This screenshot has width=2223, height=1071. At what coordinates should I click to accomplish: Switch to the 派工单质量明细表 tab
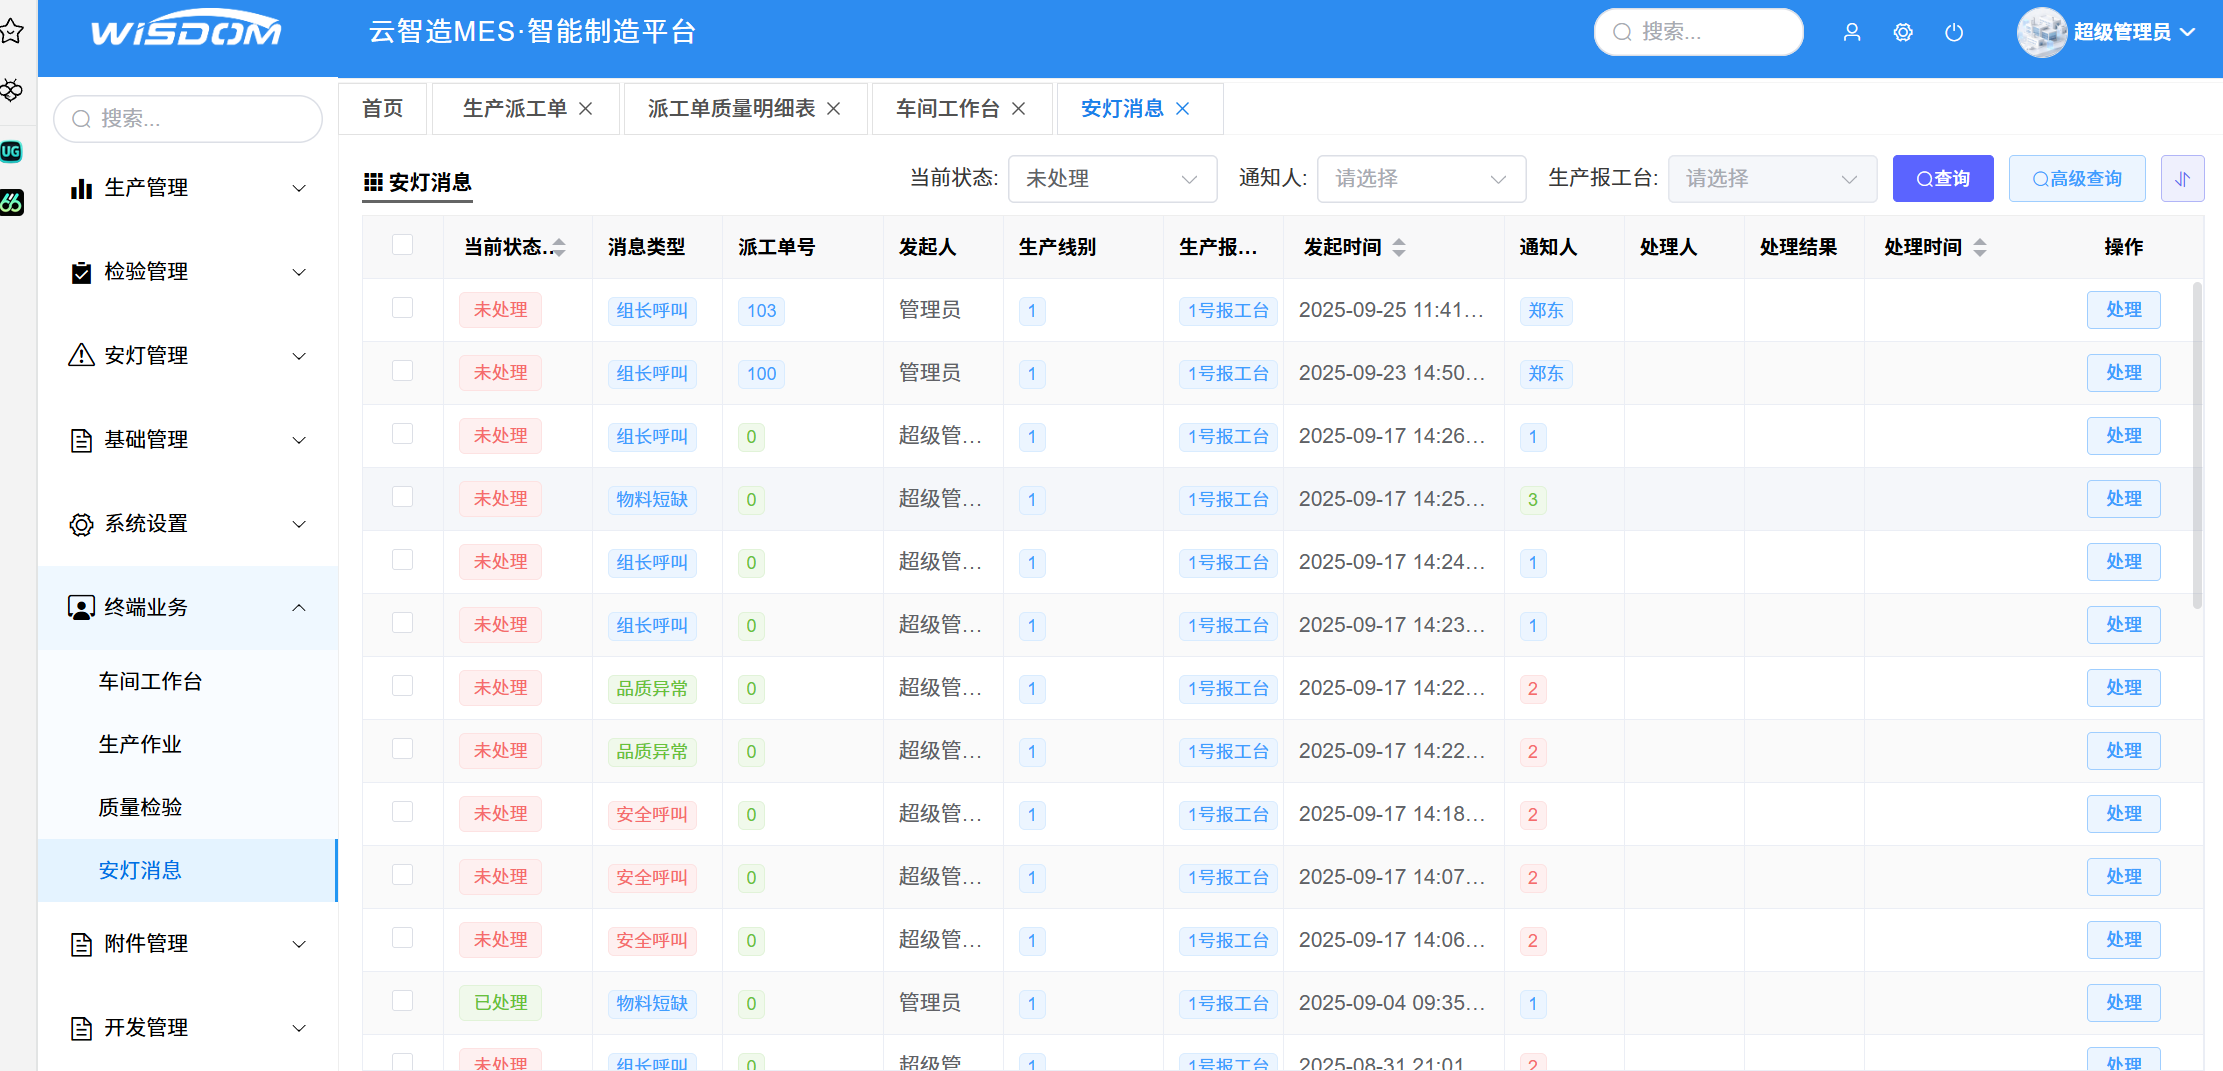(731, 108)
